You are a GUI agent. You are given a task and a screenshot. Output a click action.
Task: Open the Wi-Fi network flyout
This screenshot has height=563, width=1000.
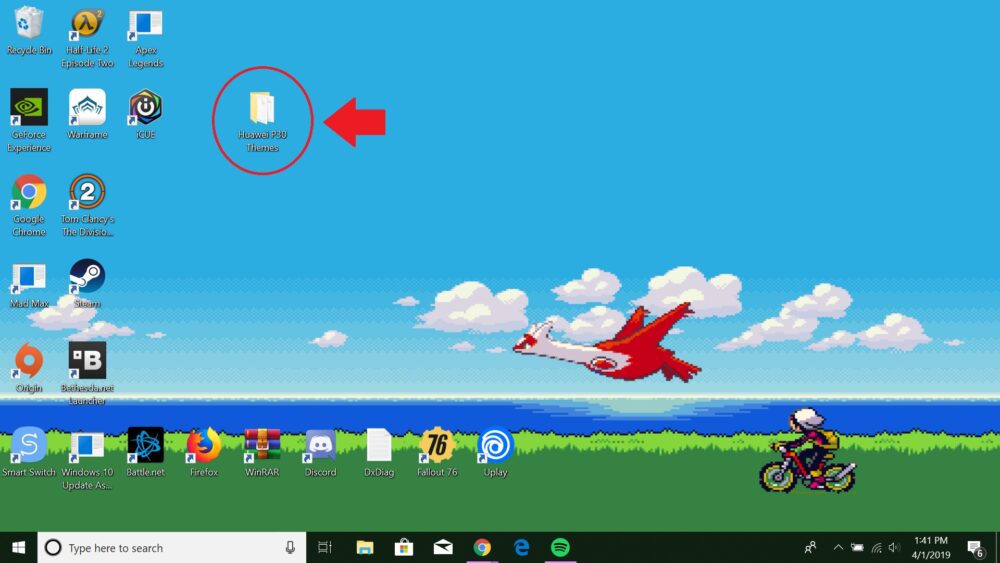tap(877, 548)
